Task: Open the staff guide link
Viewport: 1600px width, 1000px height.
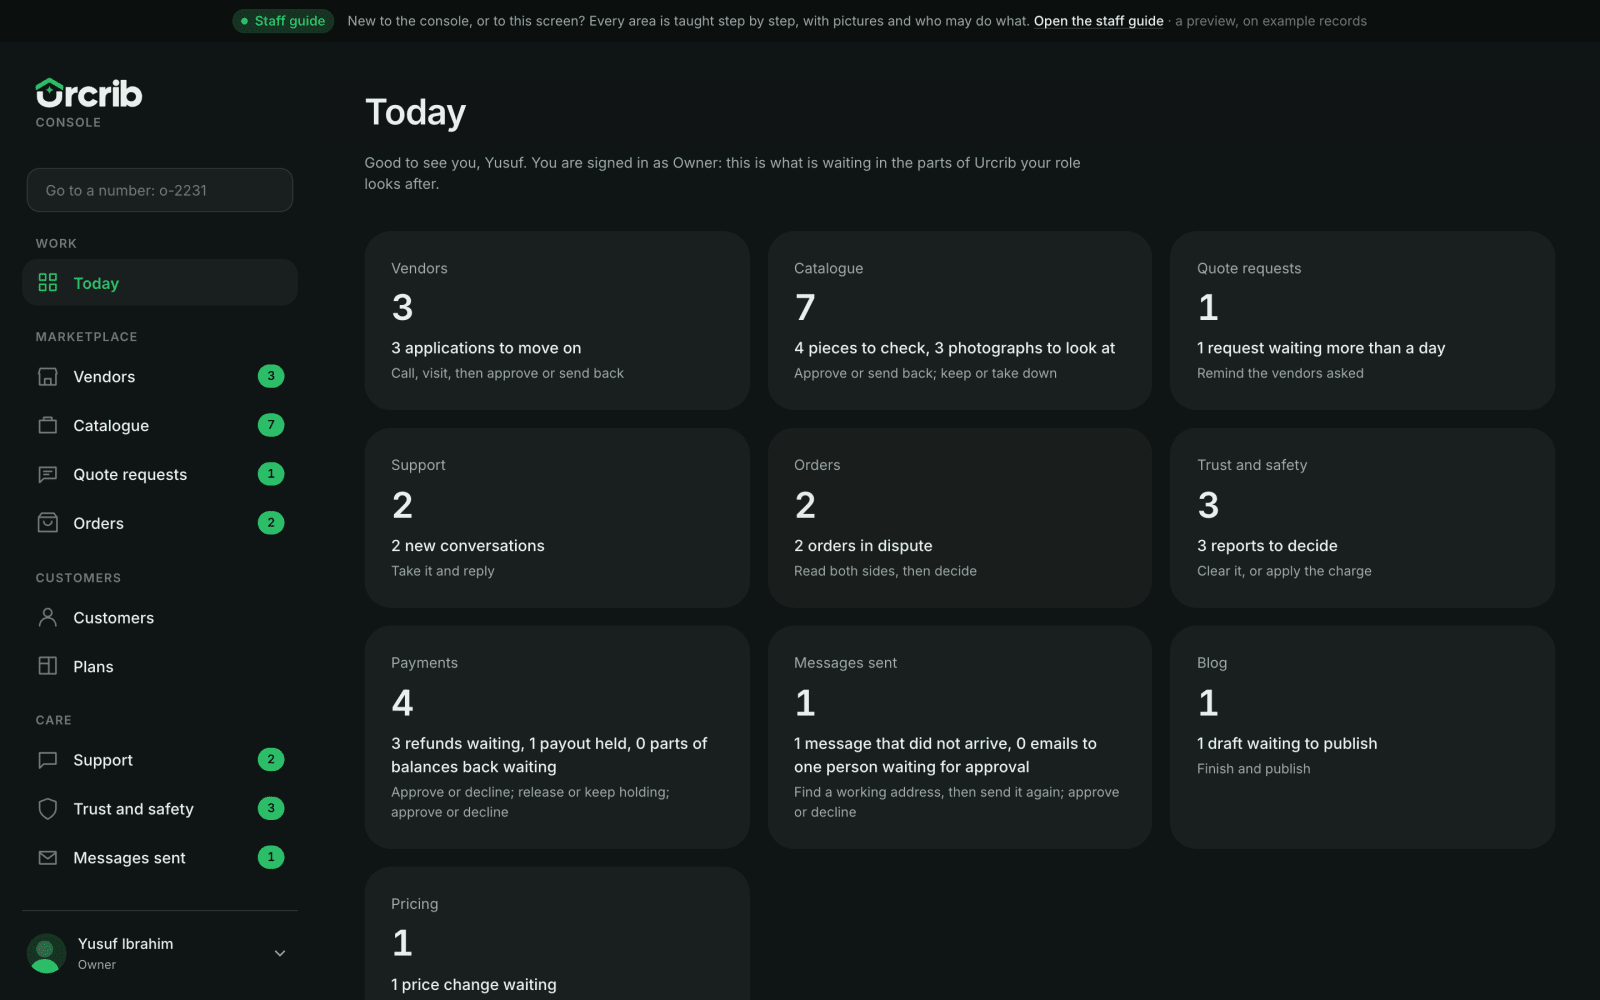Action: 1098,21
